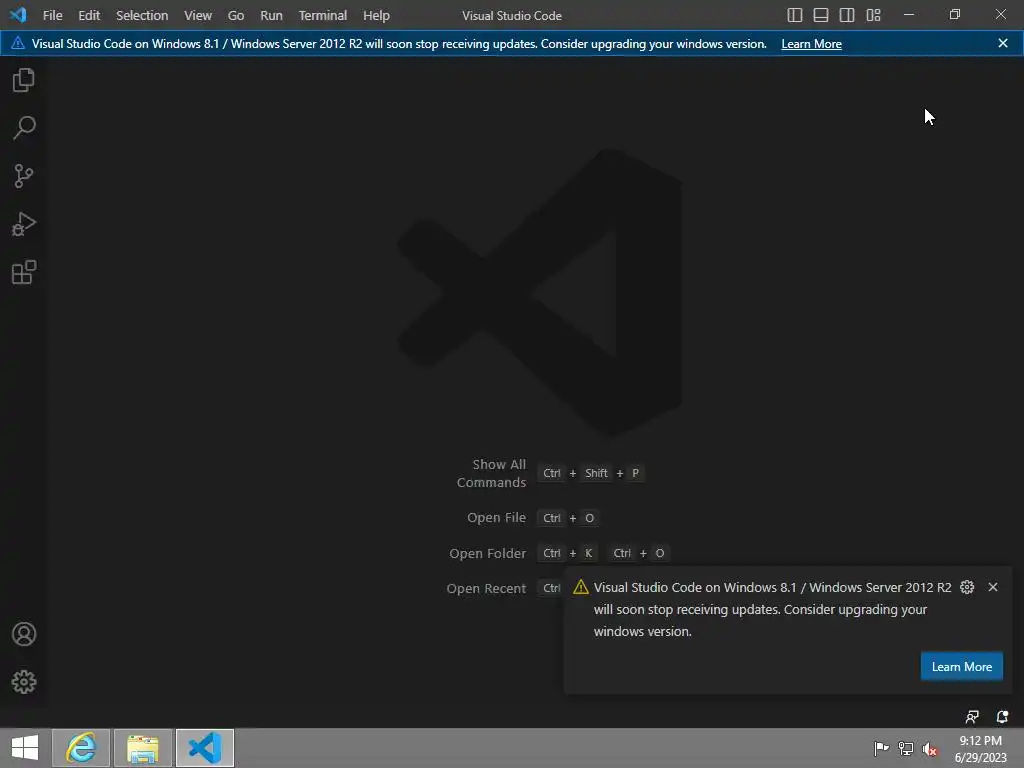Click the K key hint badge
Viewport: 1024px width, 768px height.
(x=588, y=553)
